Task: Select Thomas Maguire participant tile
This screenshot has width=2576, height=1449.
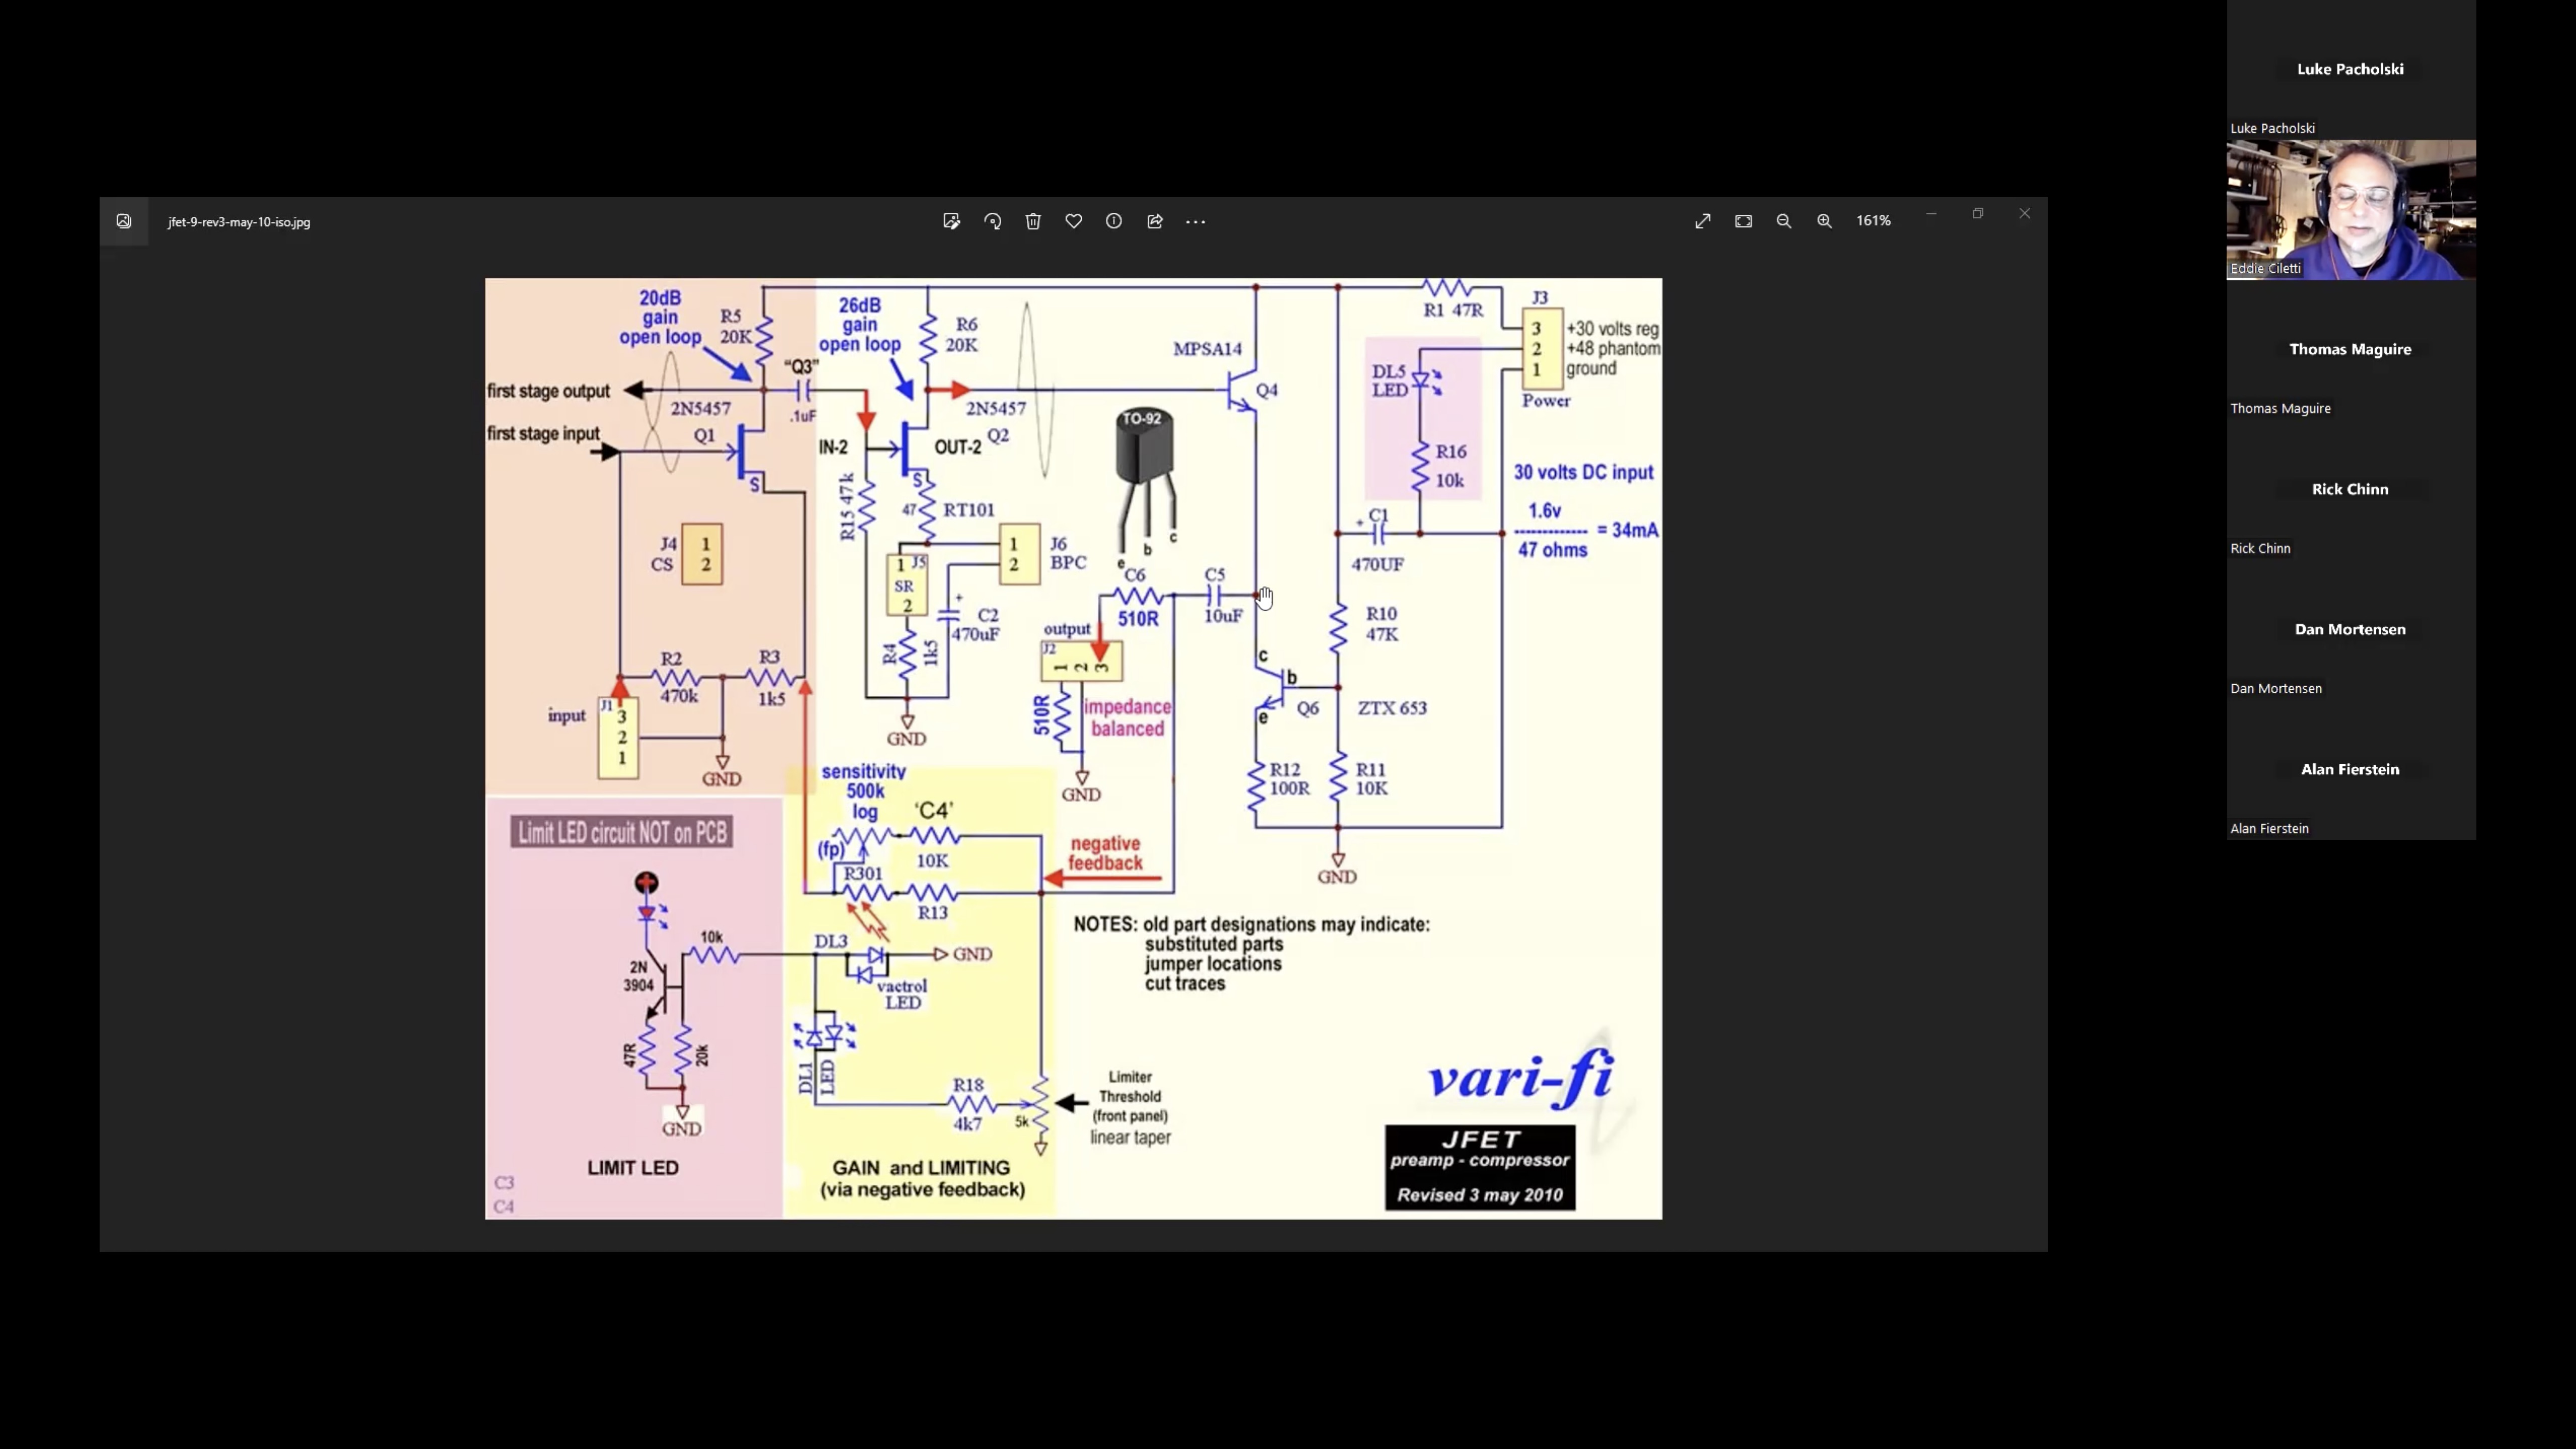Action: pyautogui.click(x=2350, y=349)
